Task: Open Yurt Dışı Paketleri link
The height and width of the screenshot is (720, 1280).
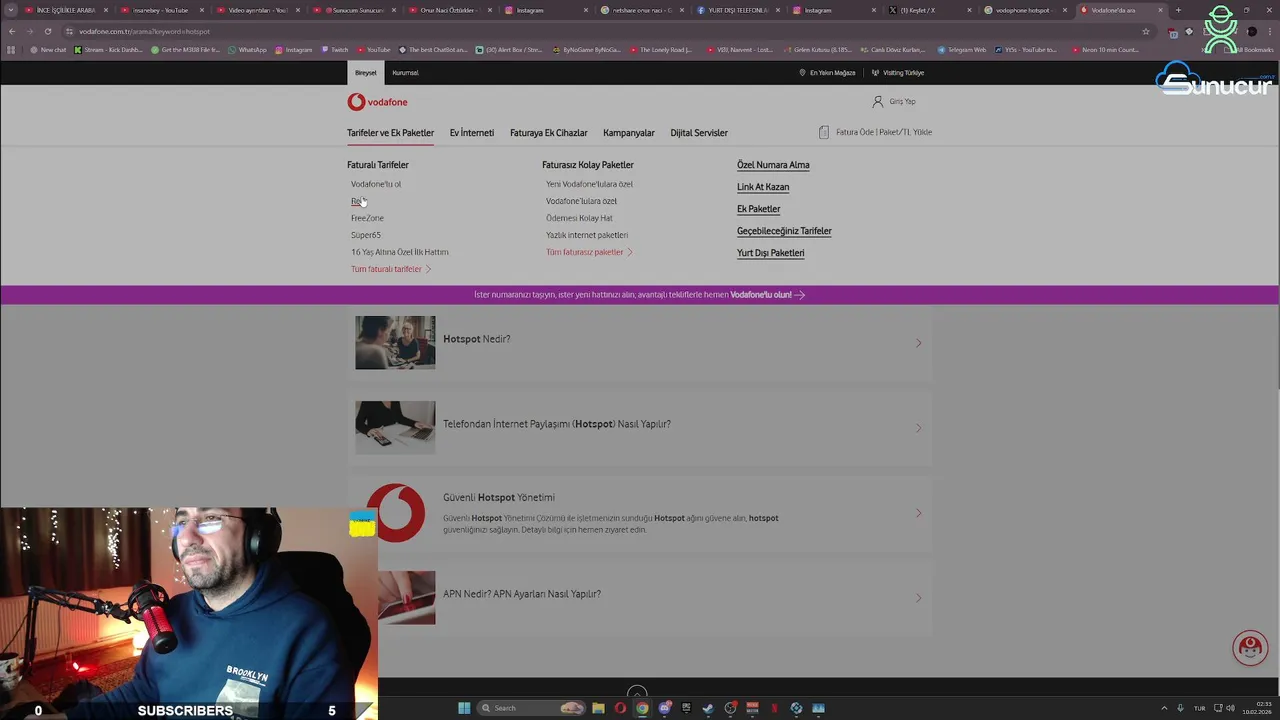Action: point(770,253)
